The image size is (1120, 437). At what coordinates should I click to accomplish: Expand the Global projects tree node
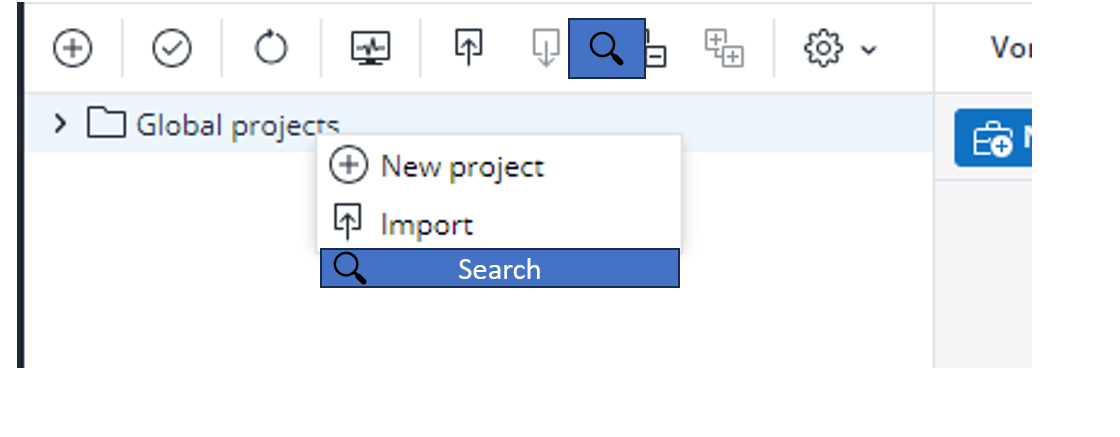tap(61, 124)
